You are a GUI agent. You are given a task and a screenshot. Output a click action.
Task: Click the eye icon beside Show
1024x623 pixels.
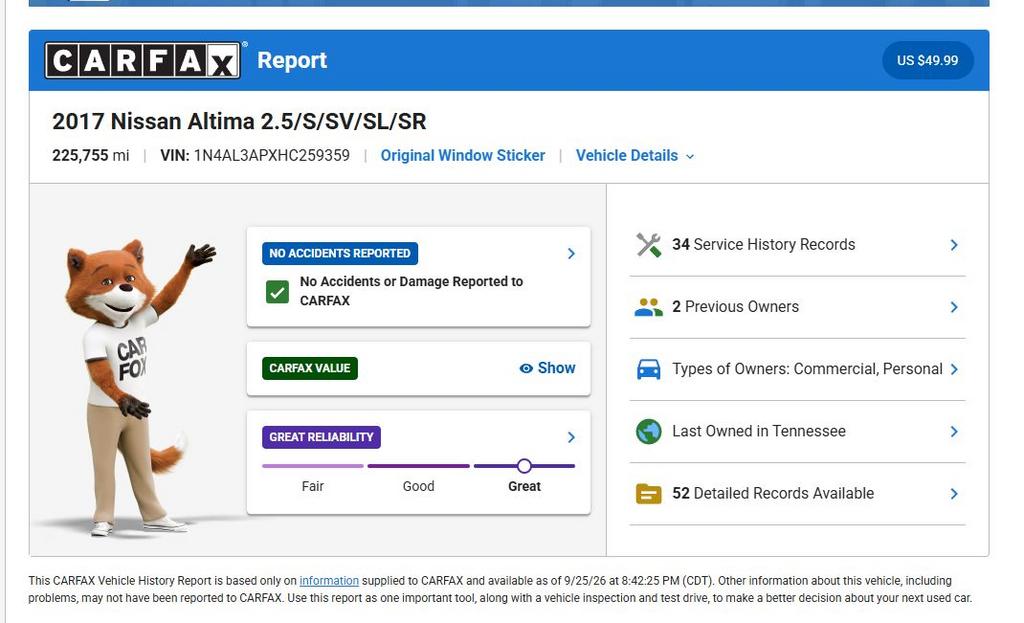pyautogui.click(x=526, y=368)
